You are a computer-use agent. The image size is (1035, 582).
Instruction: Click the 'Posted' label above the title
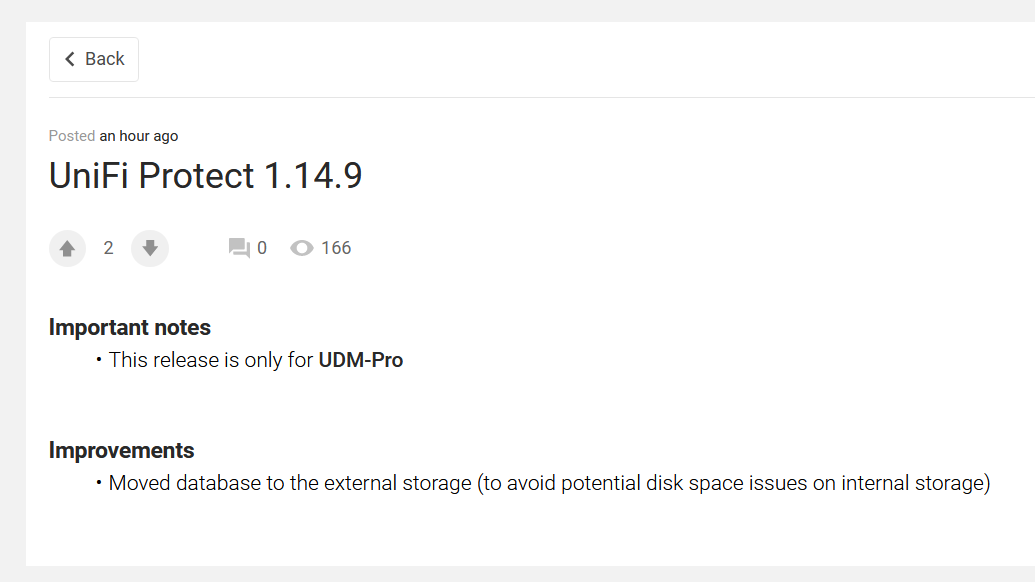(x=70, y=135)
